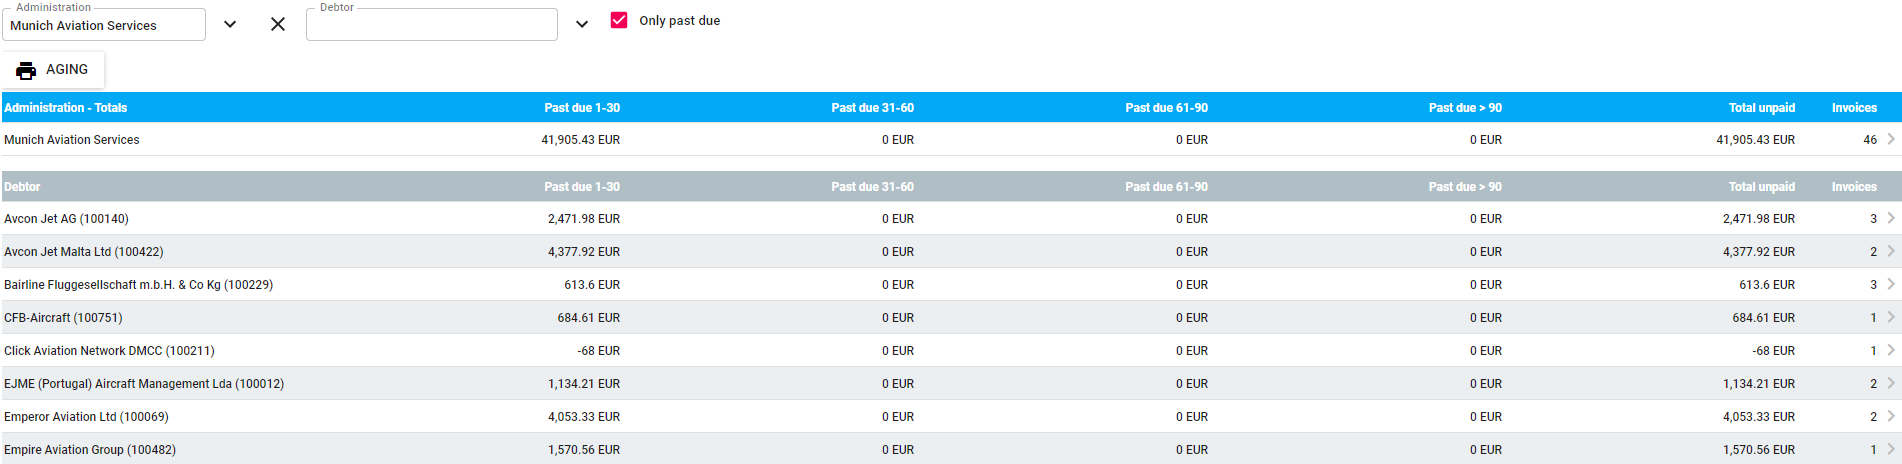The width and height of the screenshot is (1902, 464).
Task: Open Avcon Jet AG row chevron arrow
Action: click(x=1891, y=218)
